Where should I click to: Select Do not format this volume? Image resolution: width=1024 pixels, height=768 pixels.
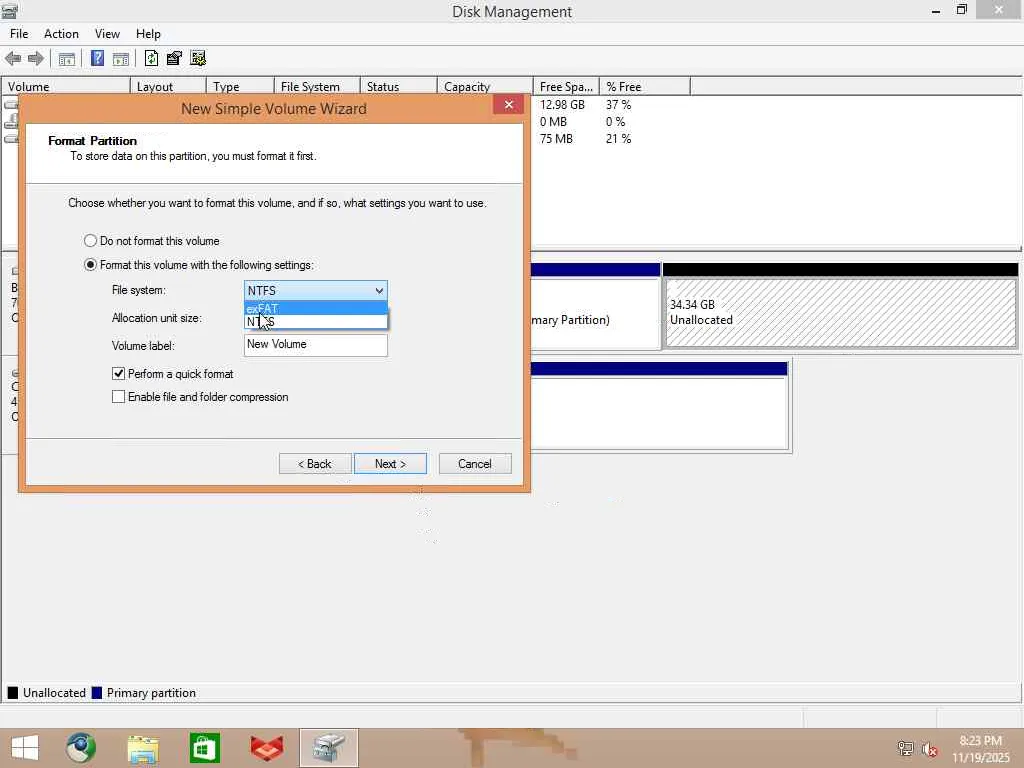coord(90,240)
